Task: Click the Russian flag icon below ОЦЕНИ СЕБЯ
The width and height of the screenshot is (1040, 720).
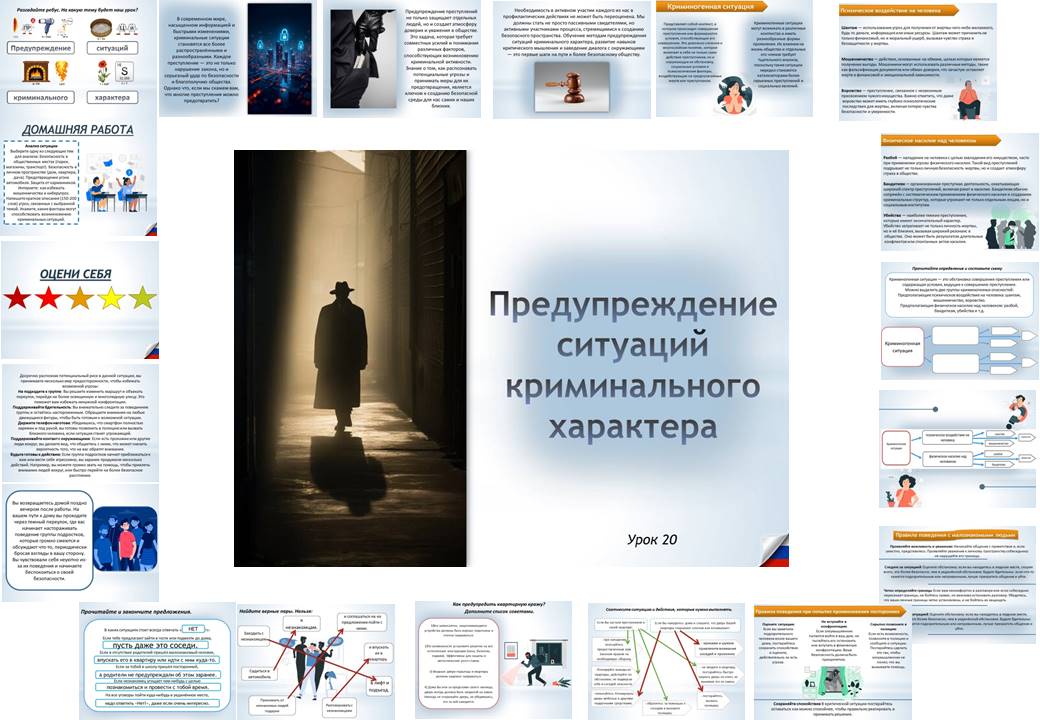Action: click(152, 352)
